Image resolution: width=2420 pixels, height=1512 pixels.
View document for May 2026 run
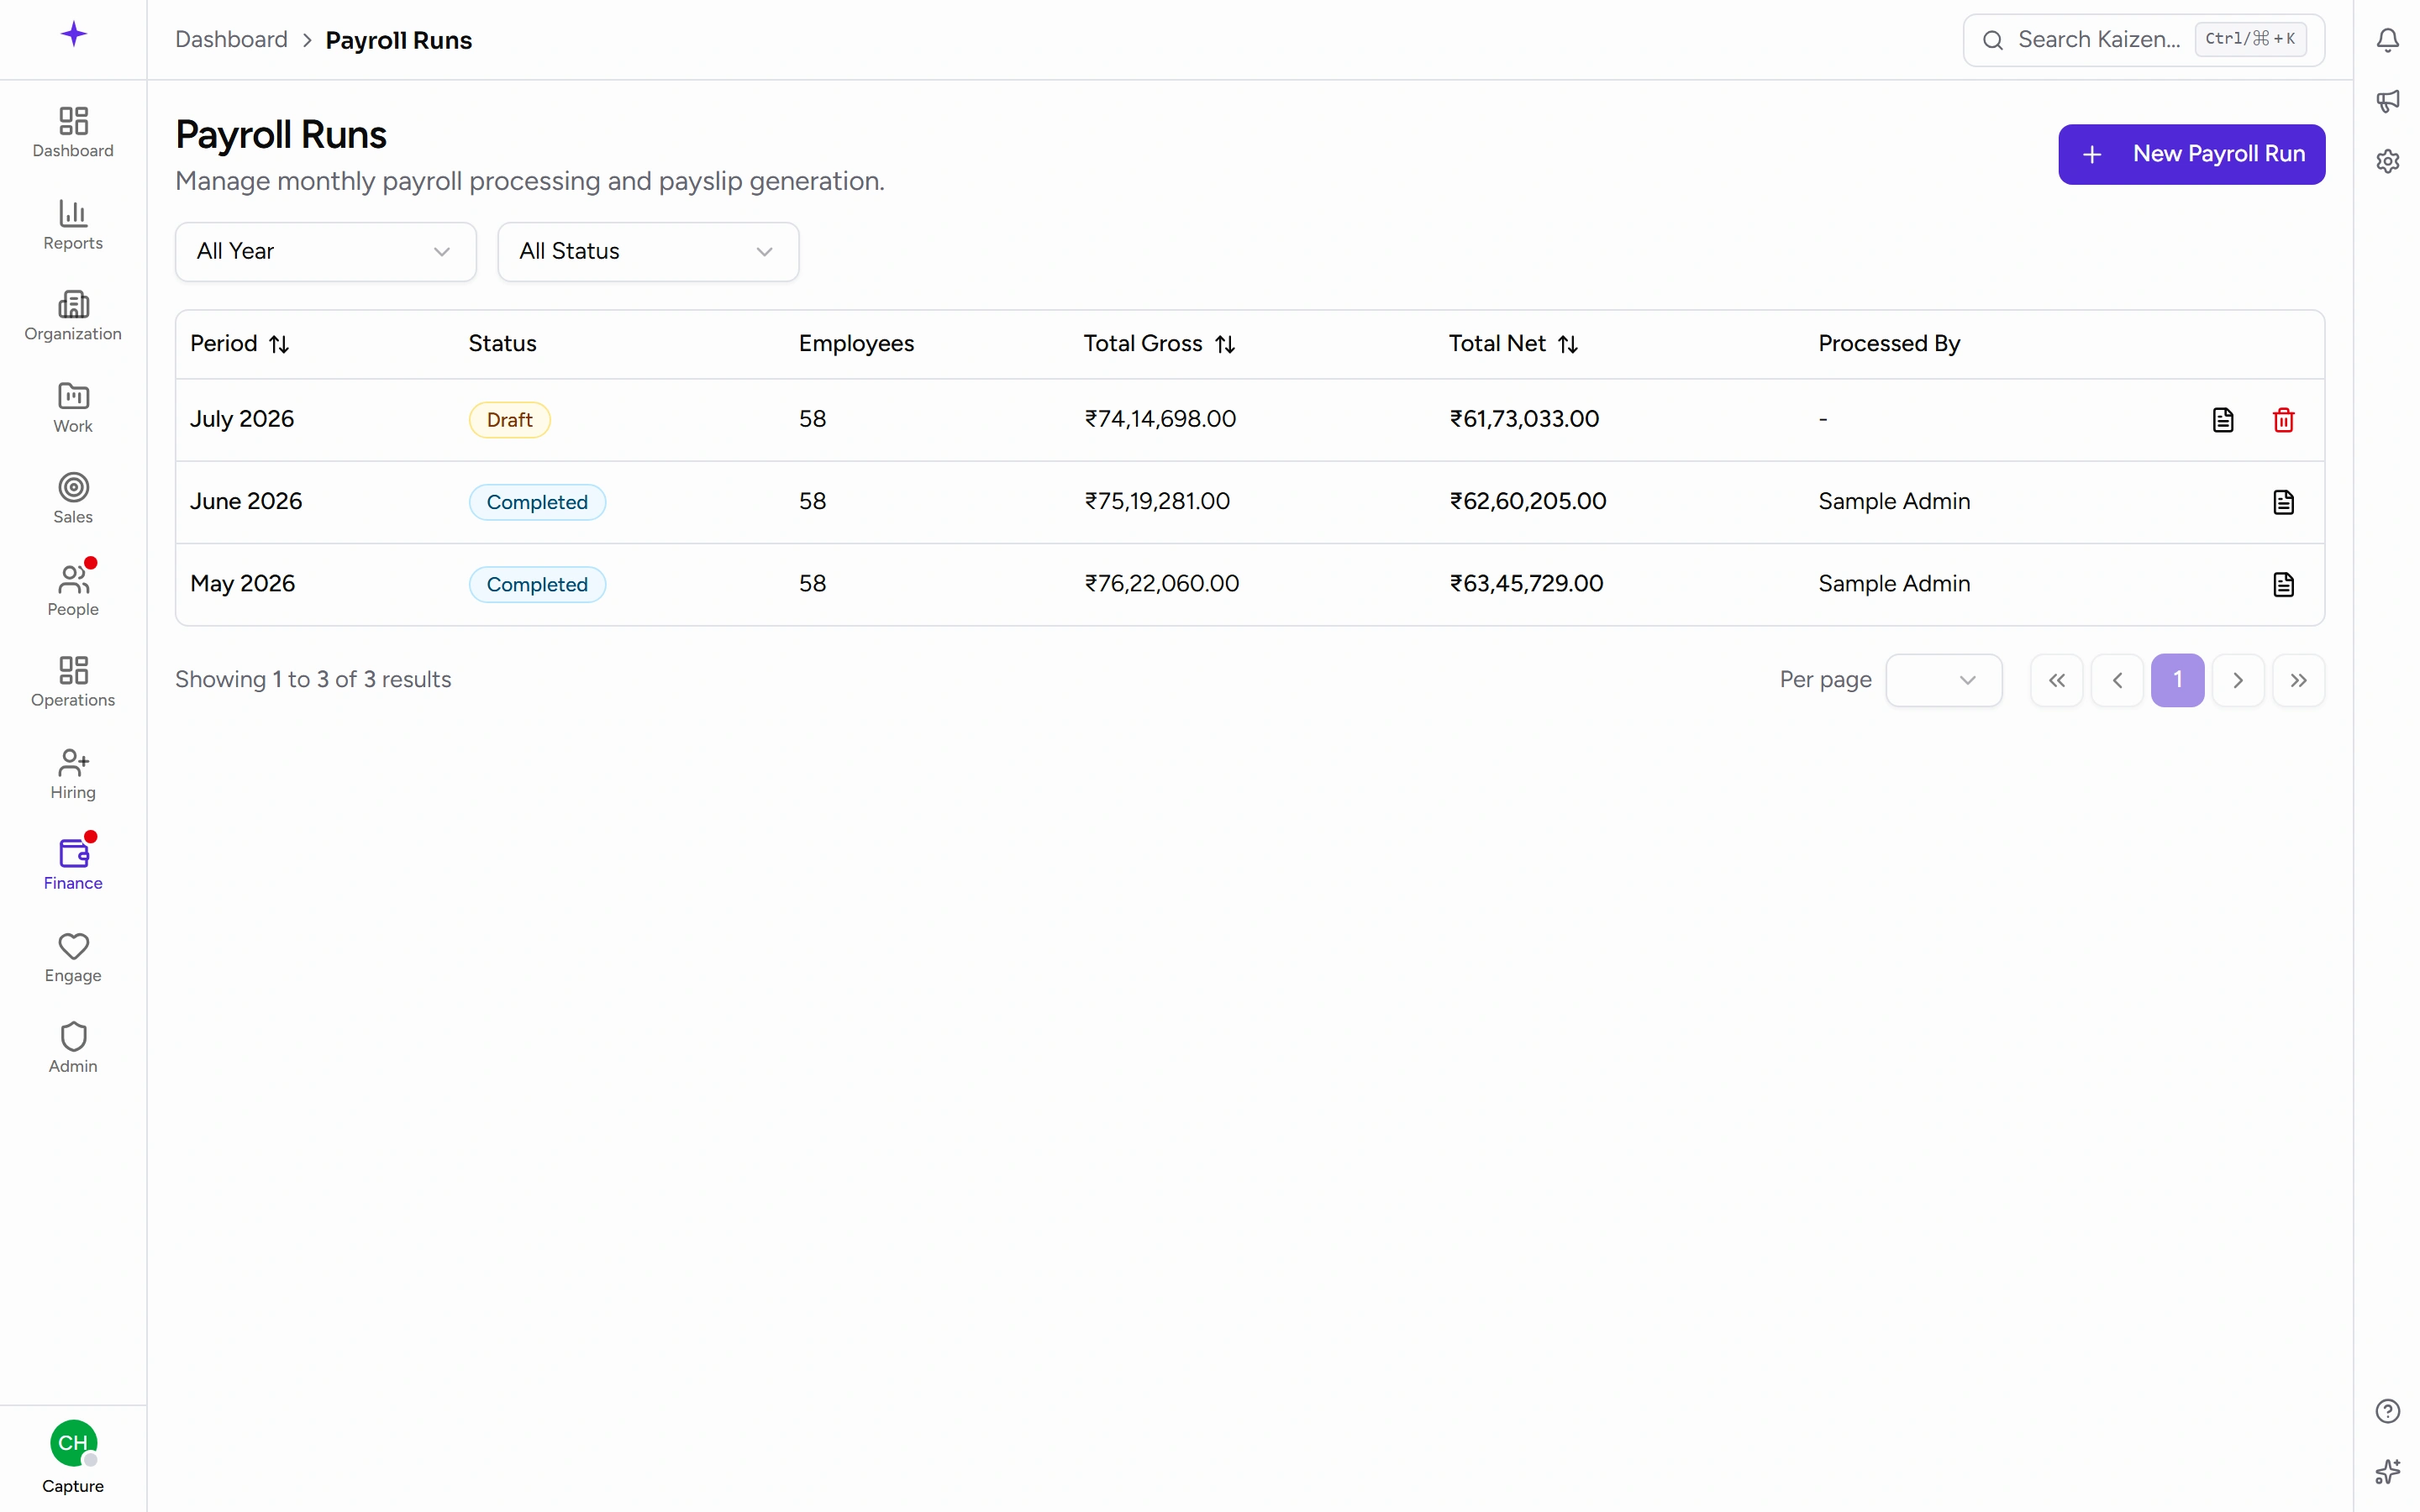pos(2283,584)
